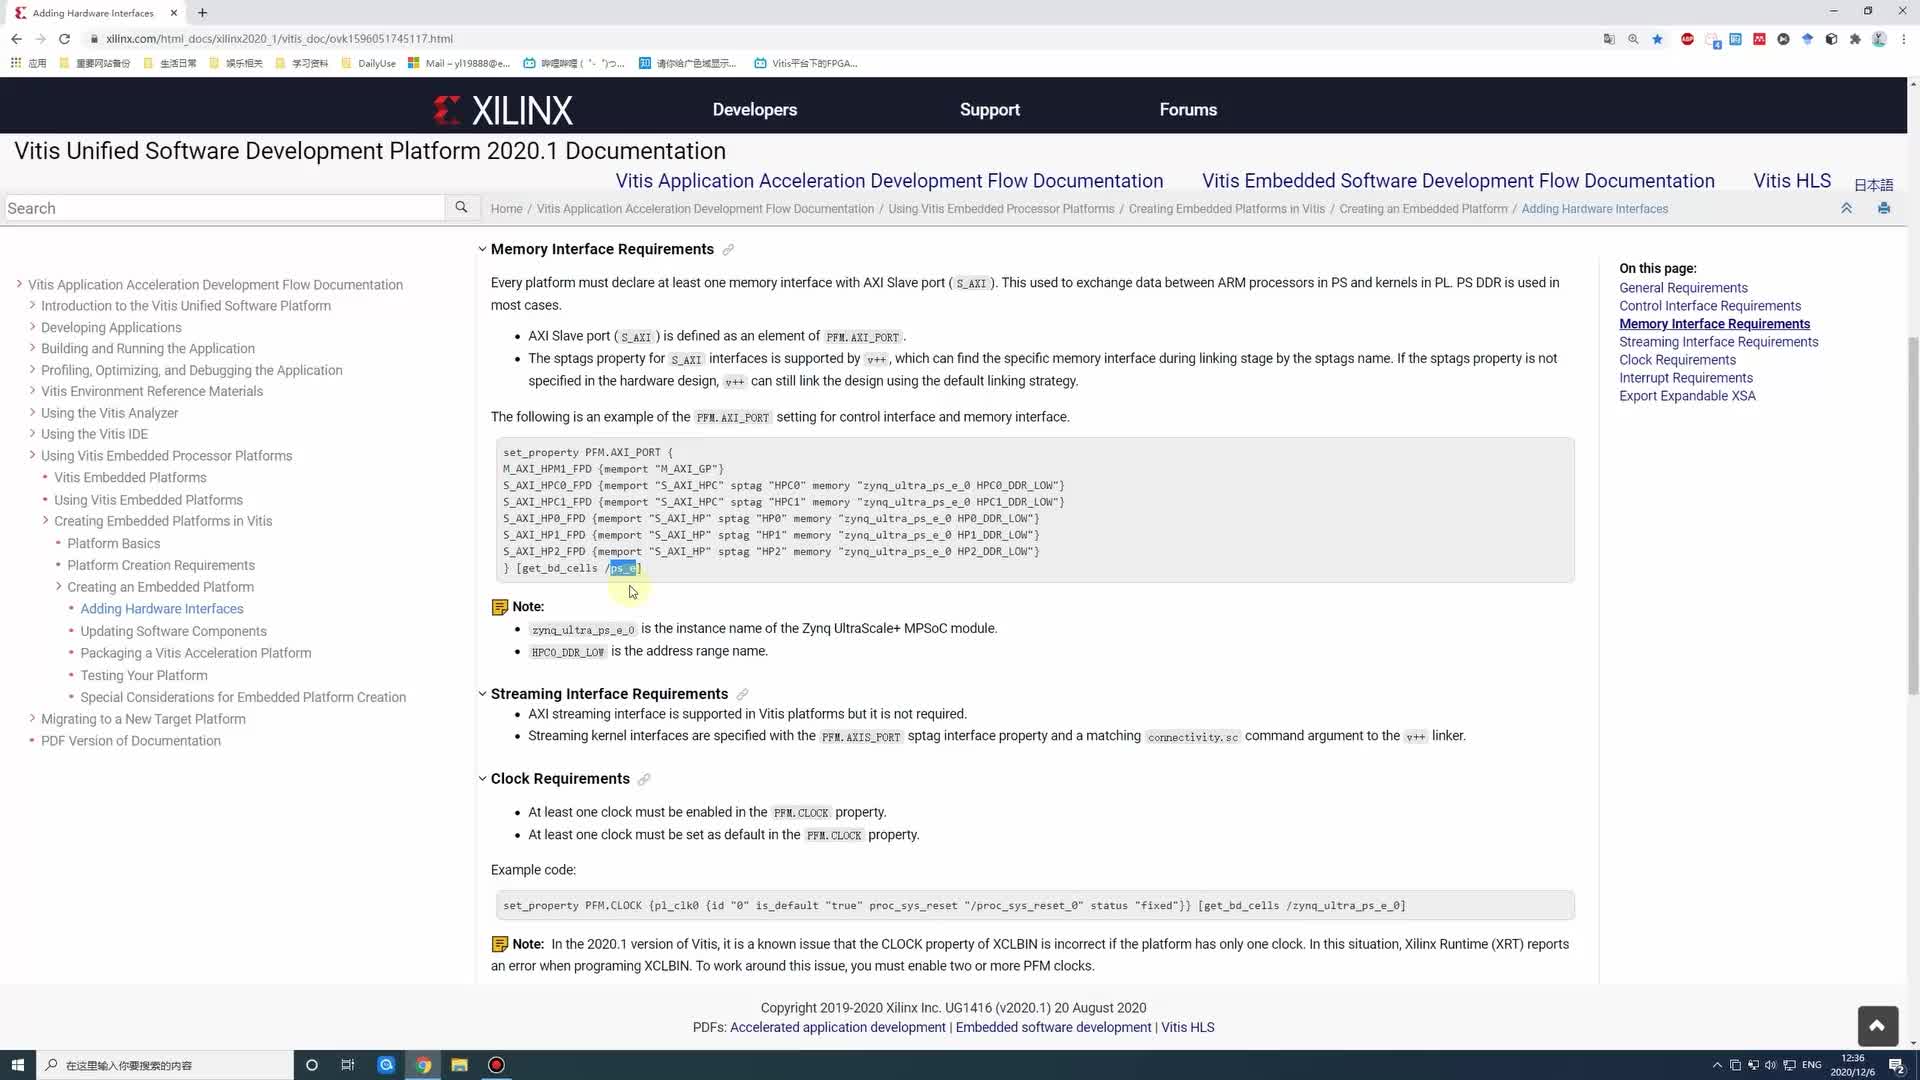Click the bookmark star icon
This screenshot has width=1920, height=1080.
point(1657,39)
